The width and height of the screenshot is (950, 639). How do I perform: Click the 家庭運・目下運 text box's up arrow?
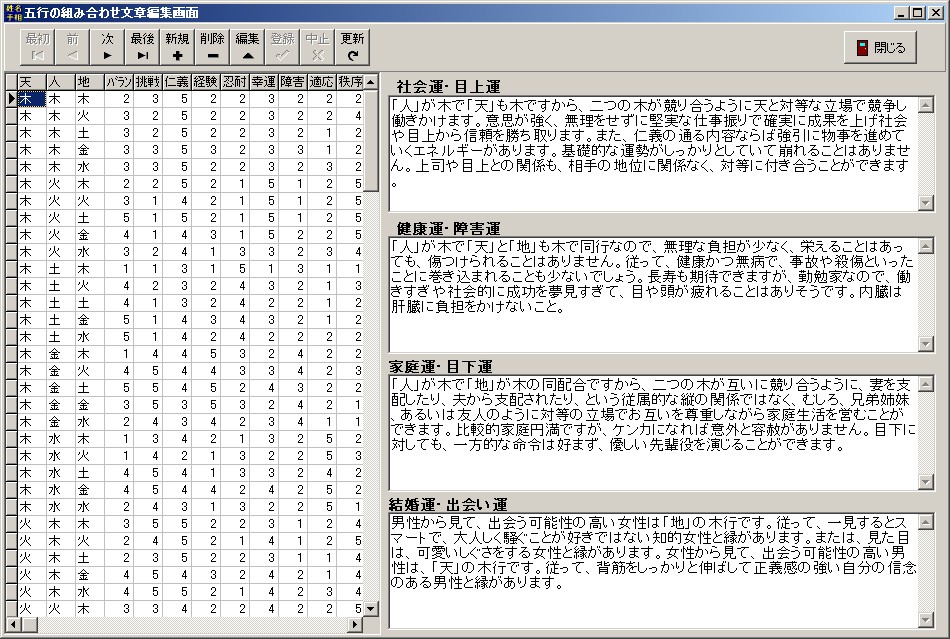coord(925,384)
